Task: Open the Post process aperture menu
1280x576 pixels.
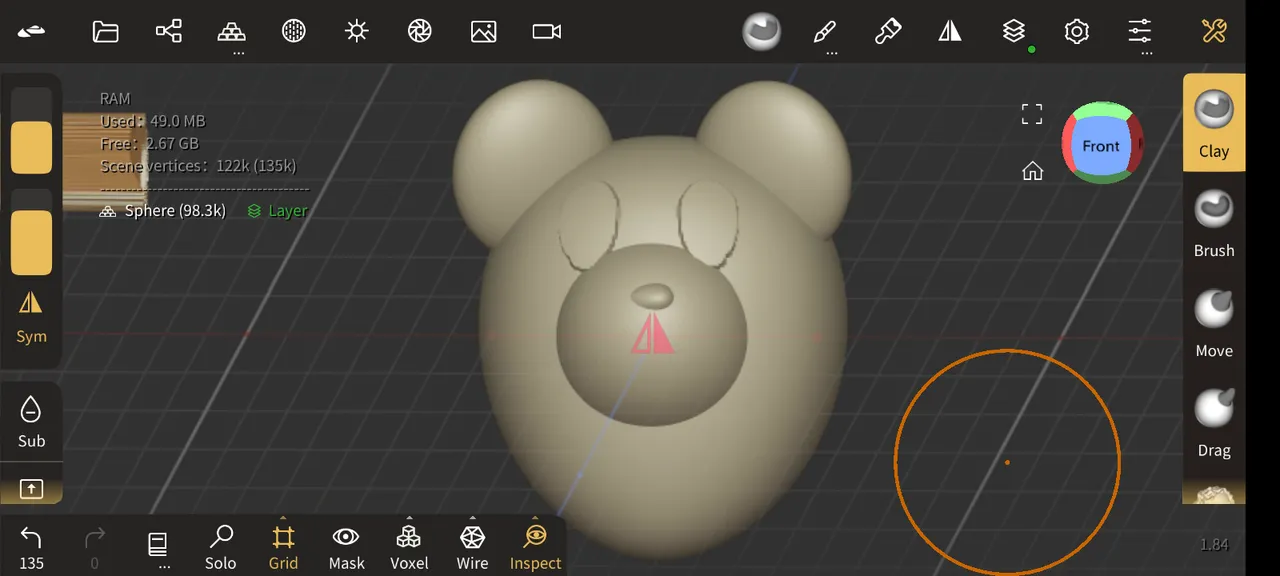Action: pos(420,31)
